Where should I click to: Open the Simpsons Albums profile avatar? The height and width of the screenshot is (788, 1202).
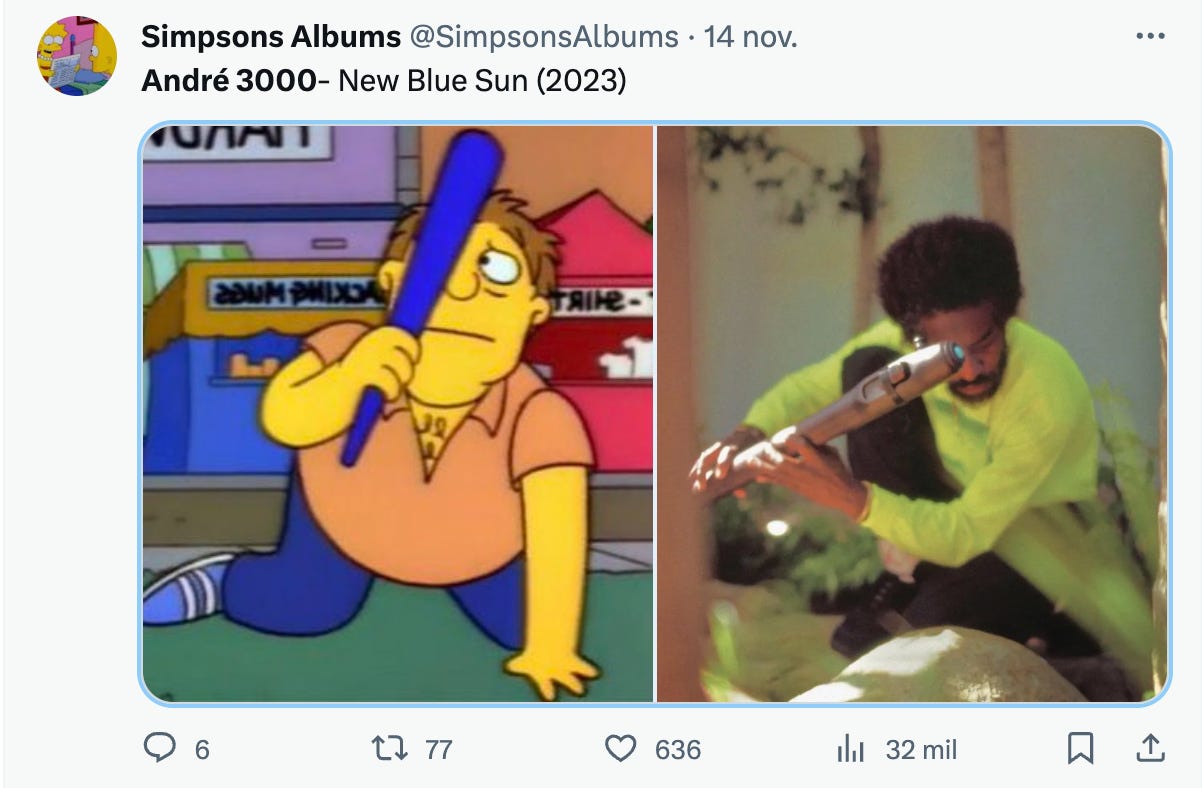click(x=78, y=56)
